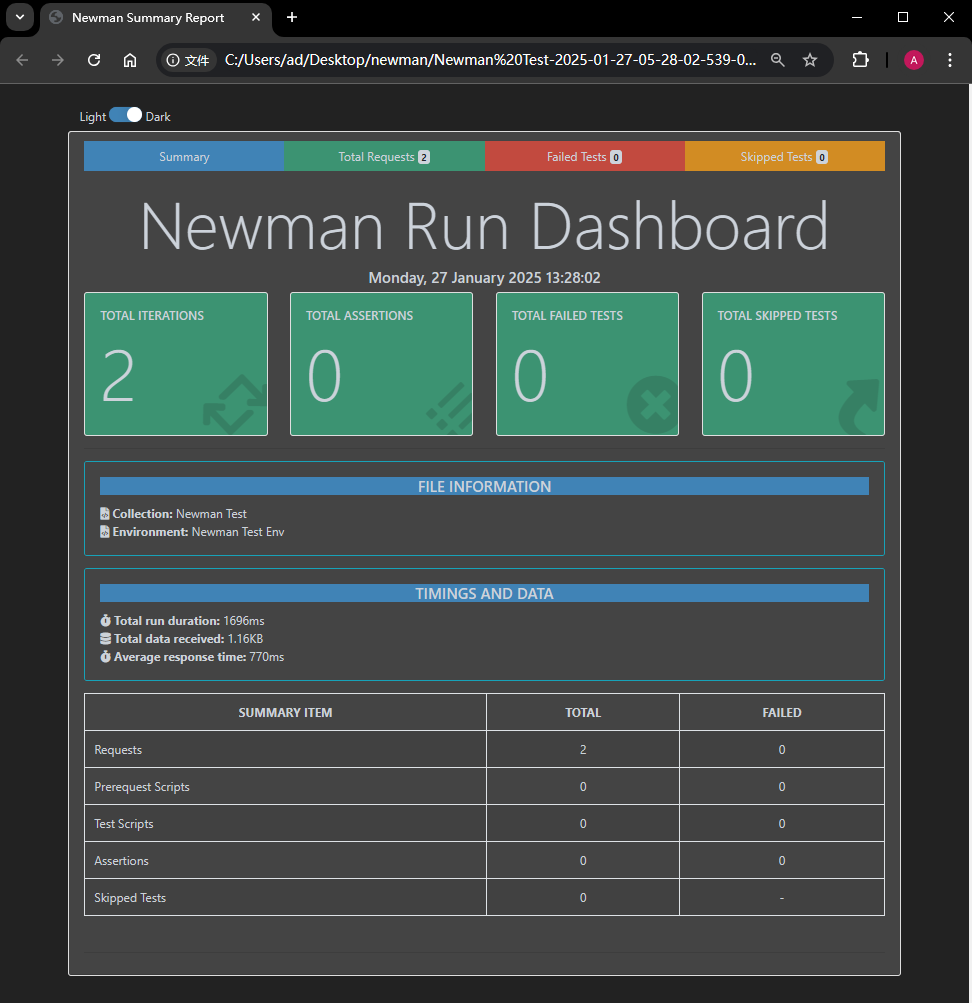972x1003 pixels.
Task: Click the Light label beside the switch
Action: tap(93, 117)
